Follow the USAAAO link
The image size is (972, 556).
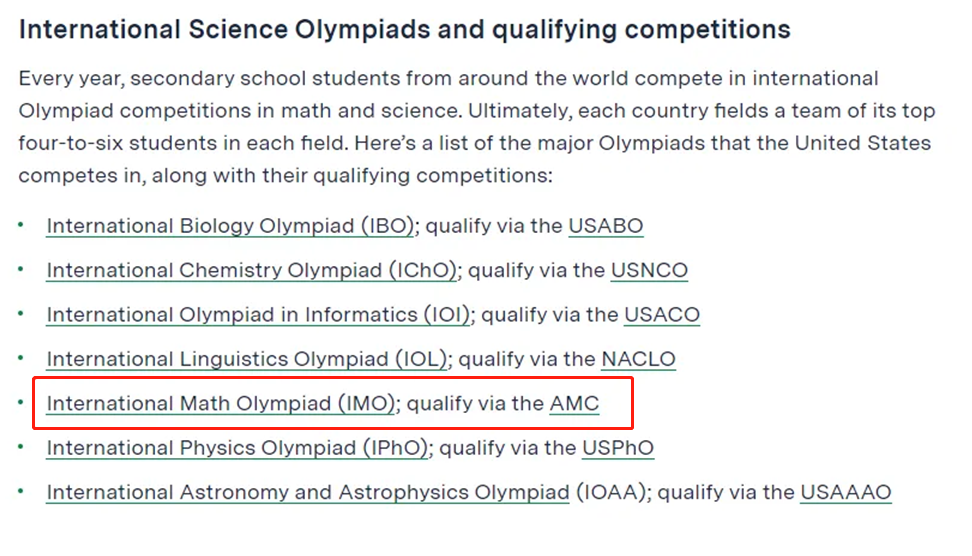(846, 492)
